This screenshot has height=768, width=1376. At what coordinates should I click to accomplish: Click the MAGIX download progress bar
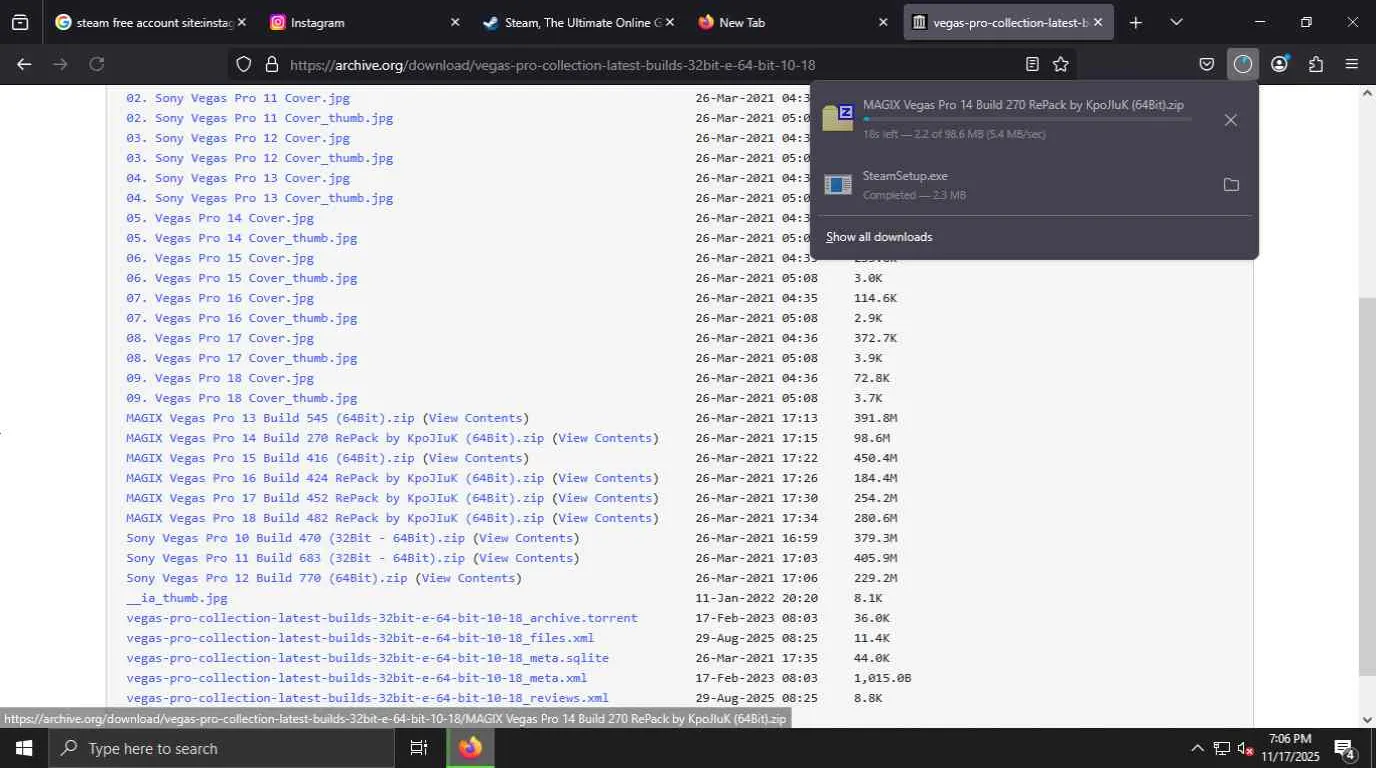pyautogui.click(x=1027, y=119)
